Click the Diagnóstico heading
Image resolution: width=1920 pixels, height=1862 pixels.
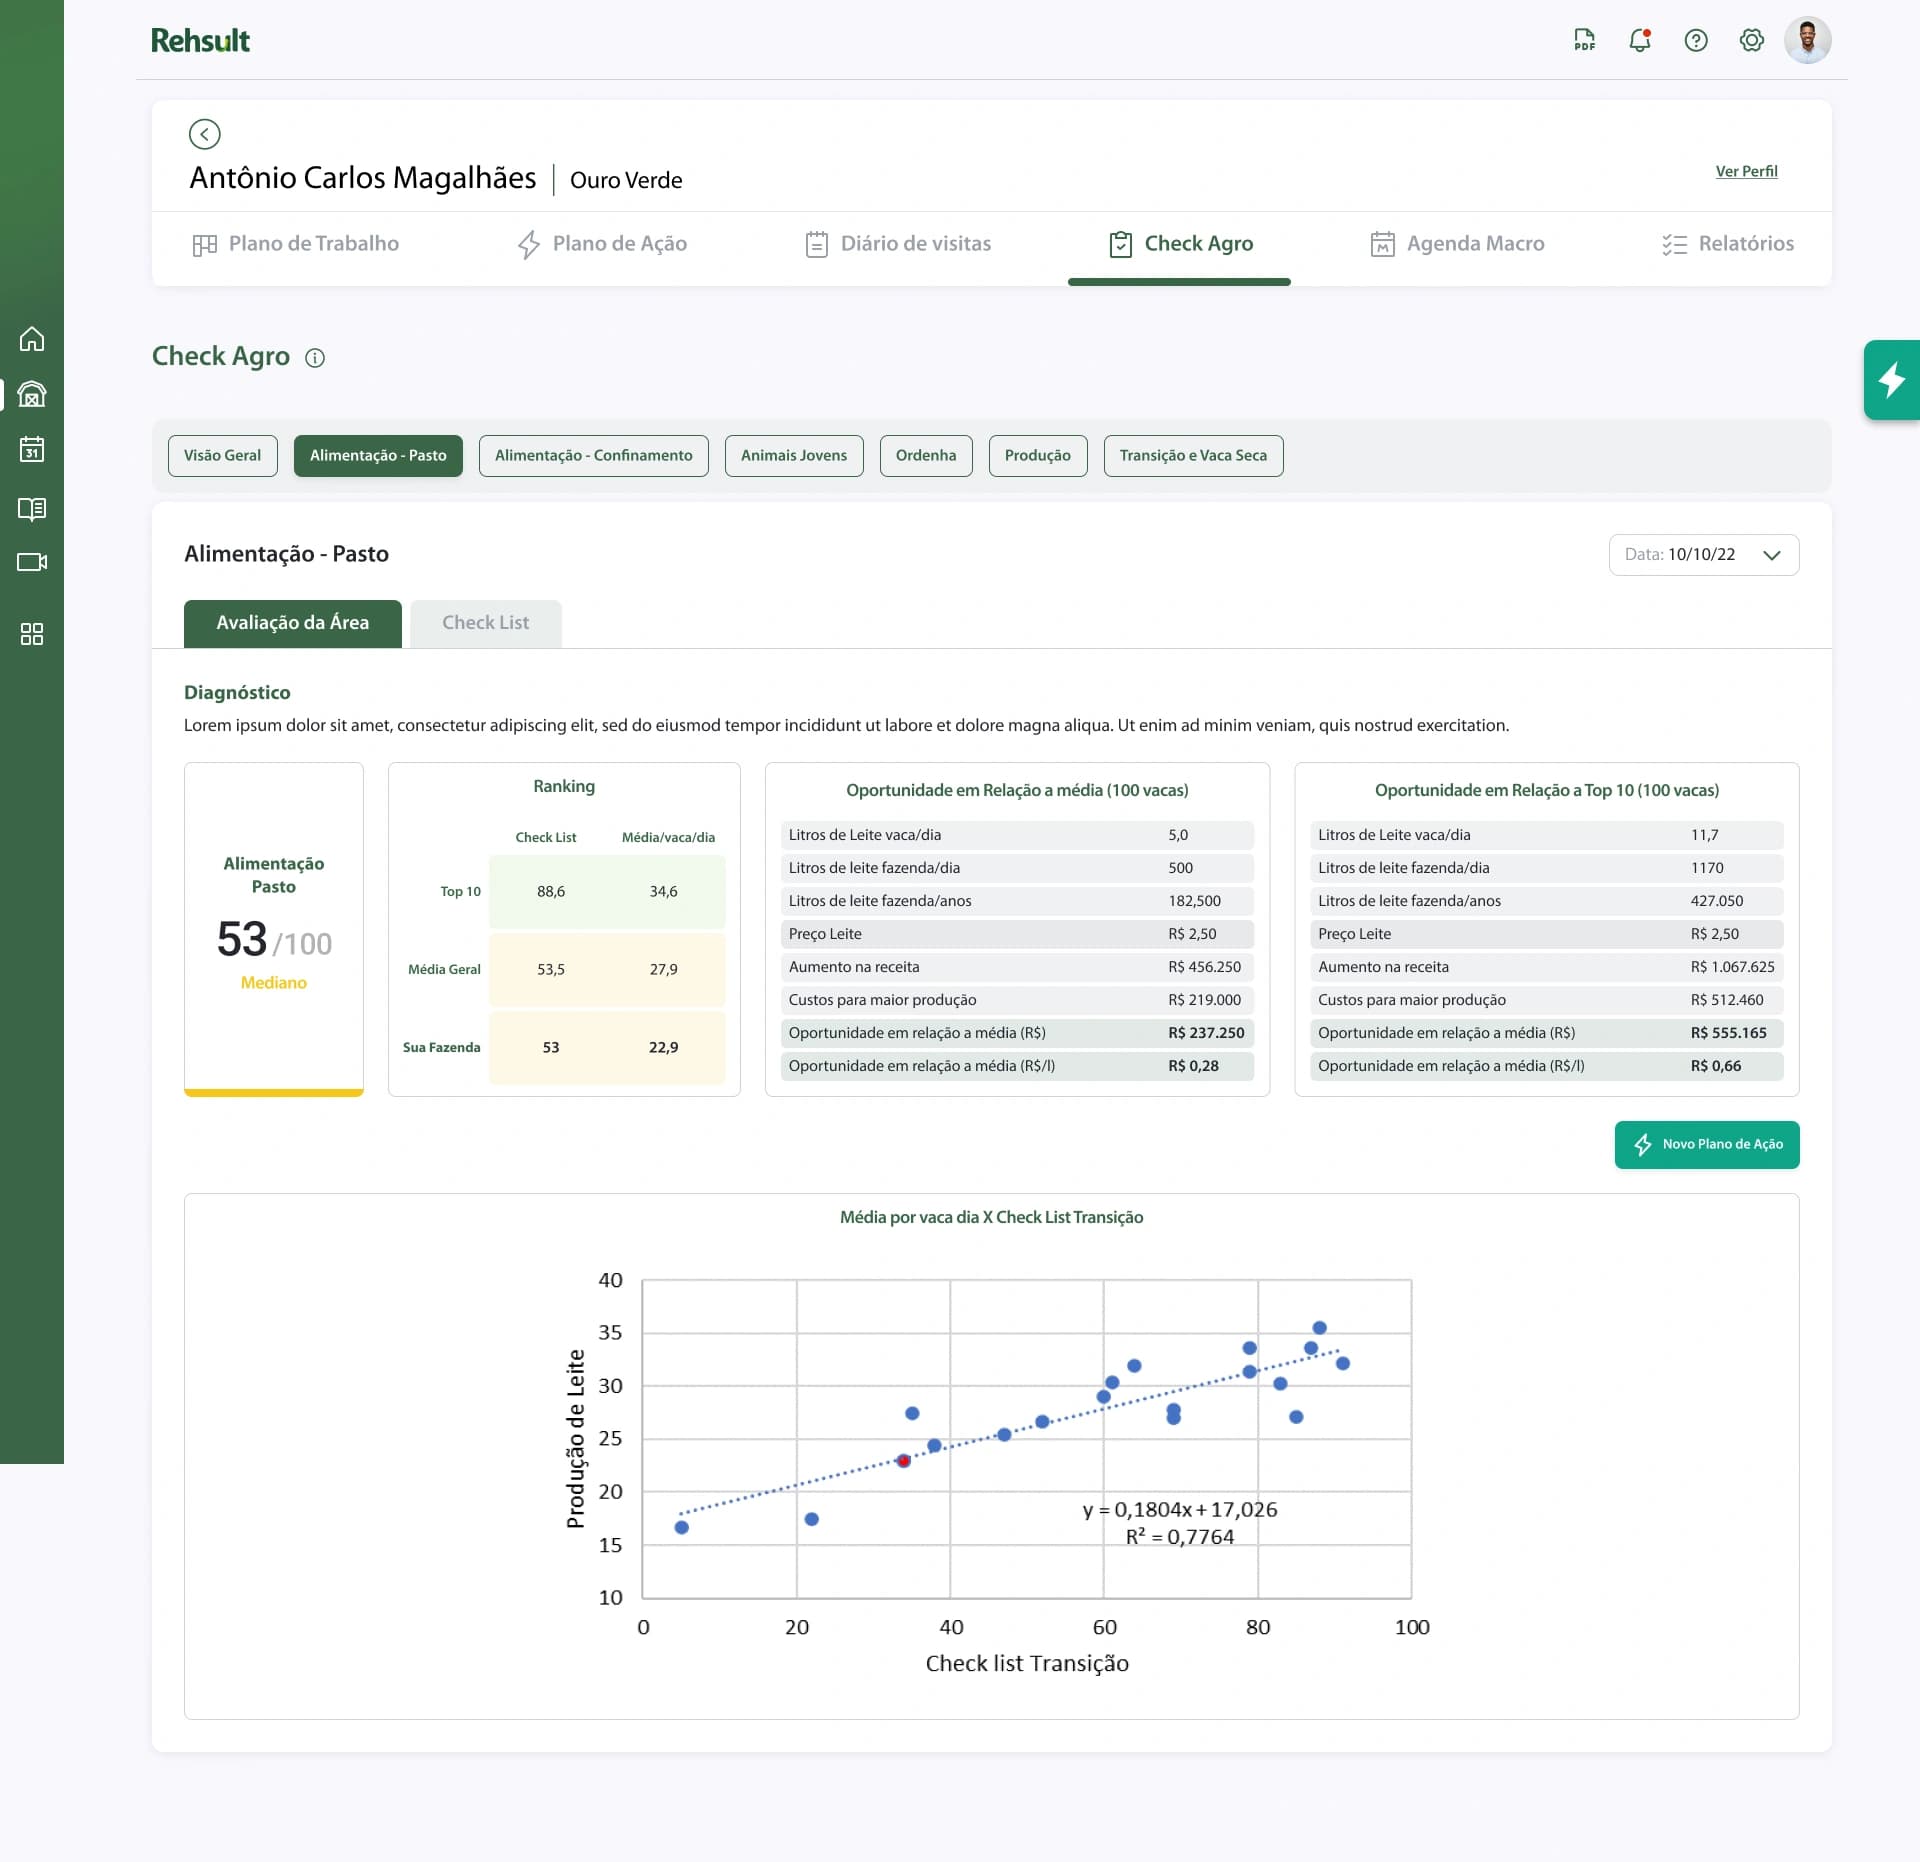pos(237,693)
